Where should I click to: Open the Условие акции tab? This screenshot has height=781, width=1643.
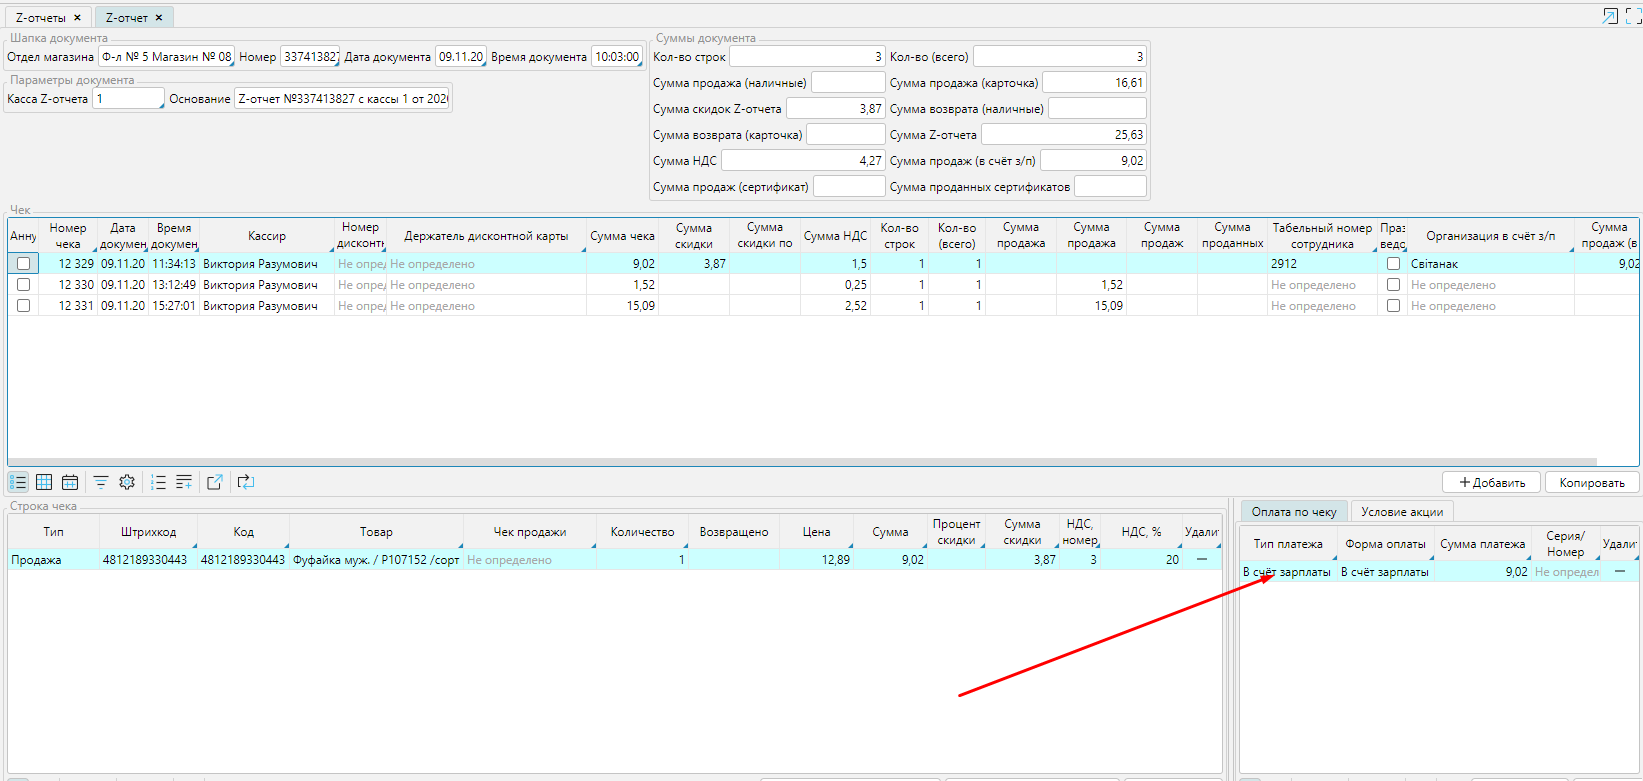(x=1402, y=512)
